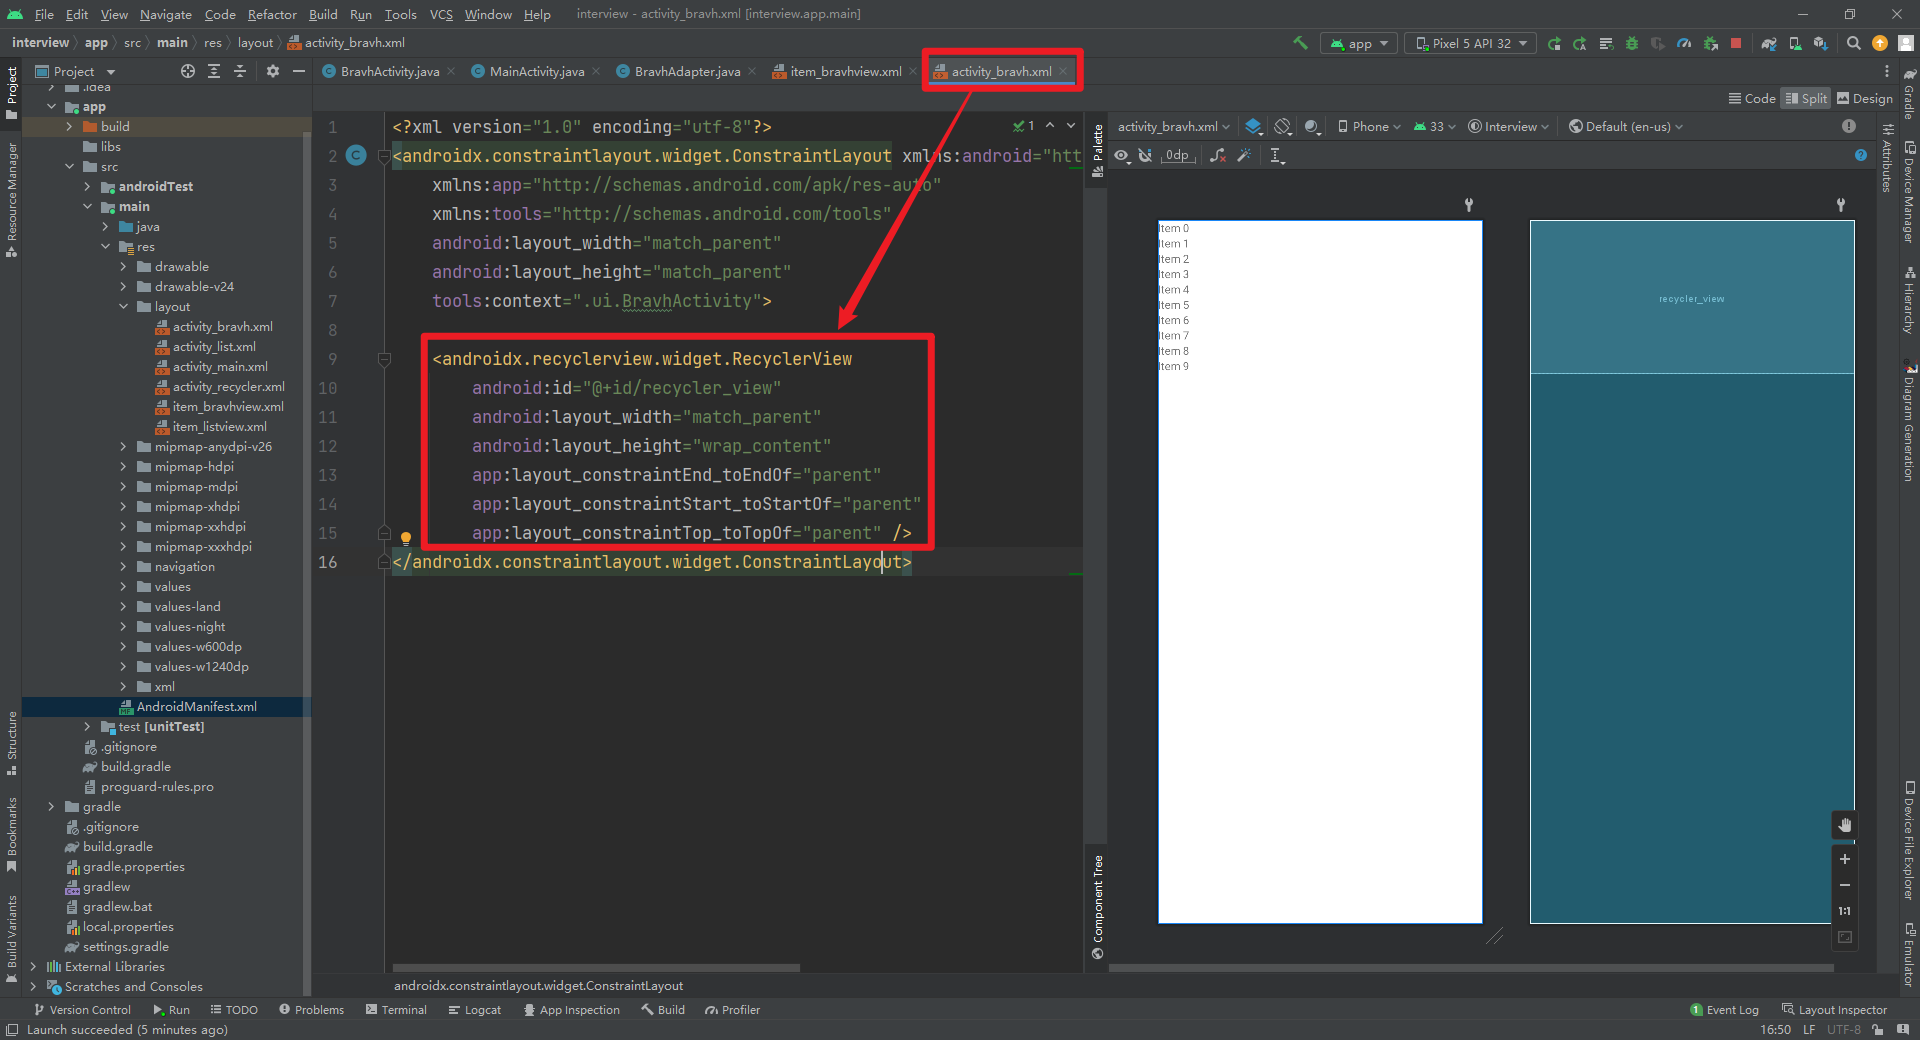Click the default margin 0dp field
The image size is (1920, 1040).
click(1178, 155)
